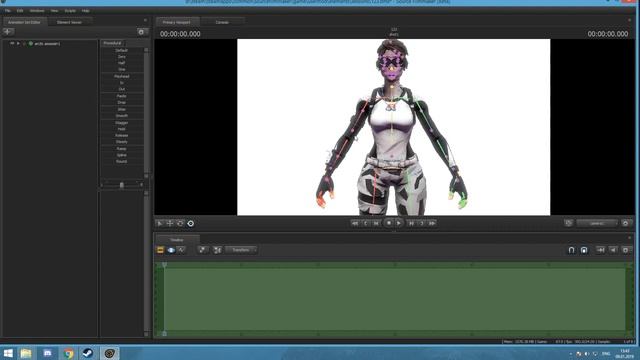Click the playhead marker on timeline ruler

pyautogui.click(x=164, y=265)
